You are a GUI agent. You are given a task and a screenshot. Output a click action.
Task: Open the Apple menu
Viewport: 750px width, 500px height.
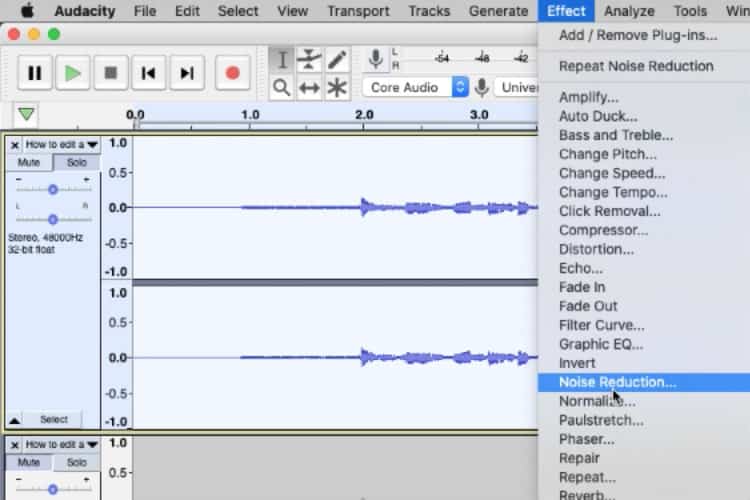[27, 11]
